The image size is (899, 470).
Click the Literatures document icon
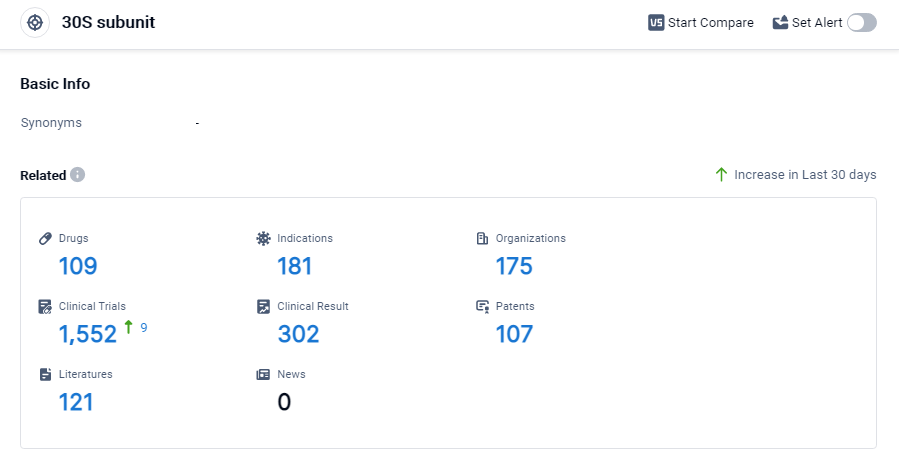point(45,374)
